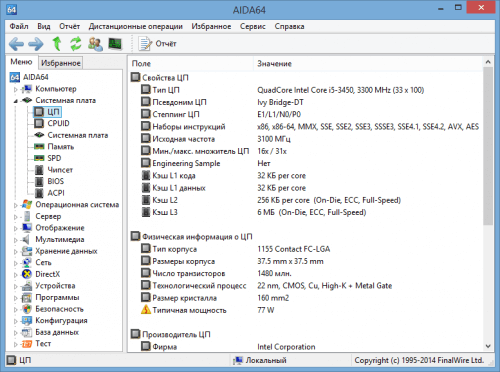Open the green monitor diagnostics toolbar icon

(115, 44)
